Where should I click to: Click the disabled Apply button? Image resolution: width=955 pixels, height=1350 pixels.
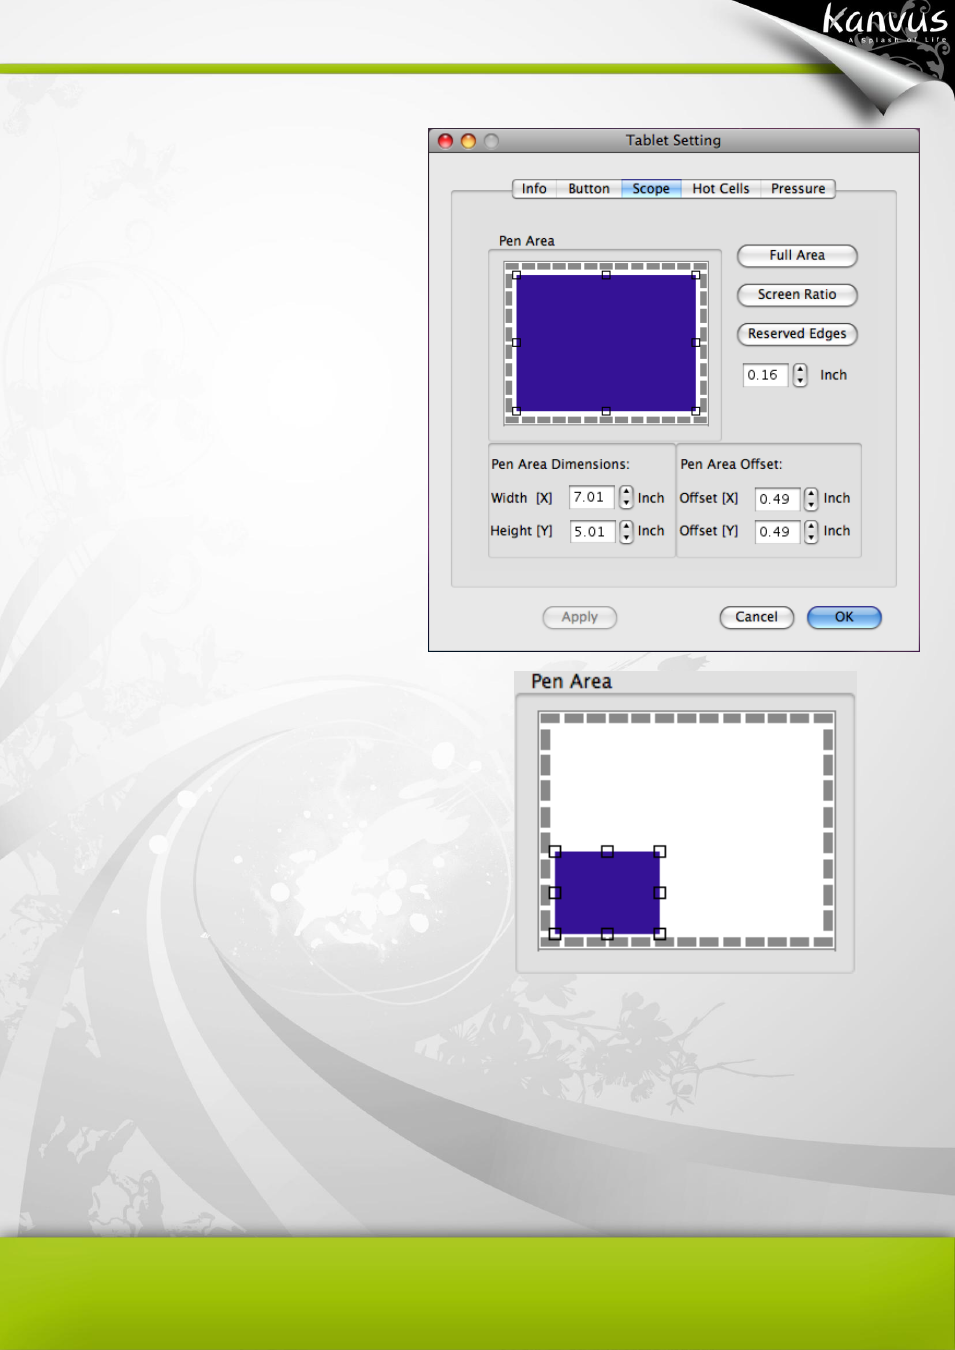pos(580,617)
